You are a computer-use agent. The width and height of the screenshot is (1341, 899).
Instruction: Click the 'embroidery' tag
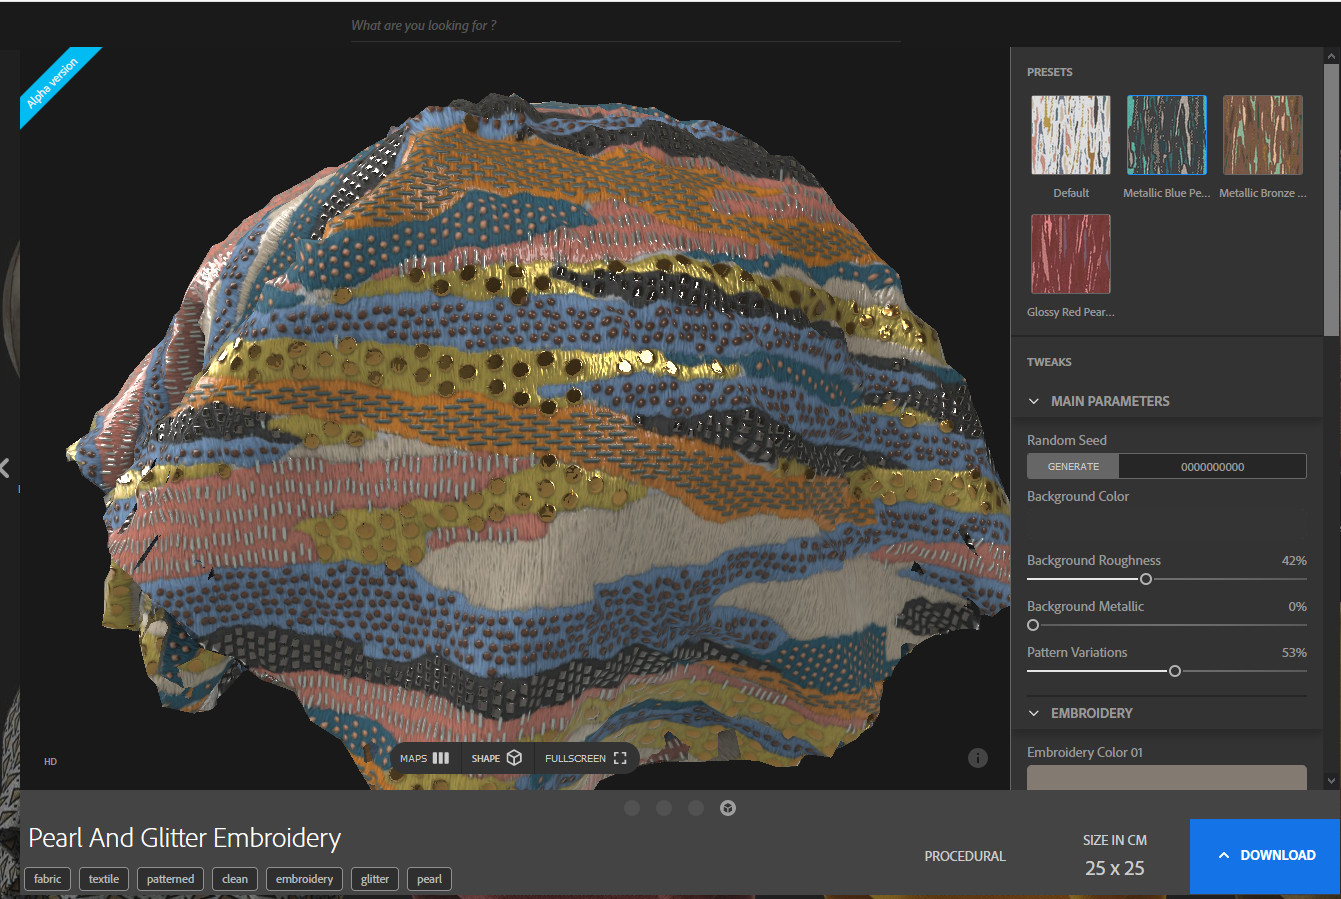click(304, 879)
